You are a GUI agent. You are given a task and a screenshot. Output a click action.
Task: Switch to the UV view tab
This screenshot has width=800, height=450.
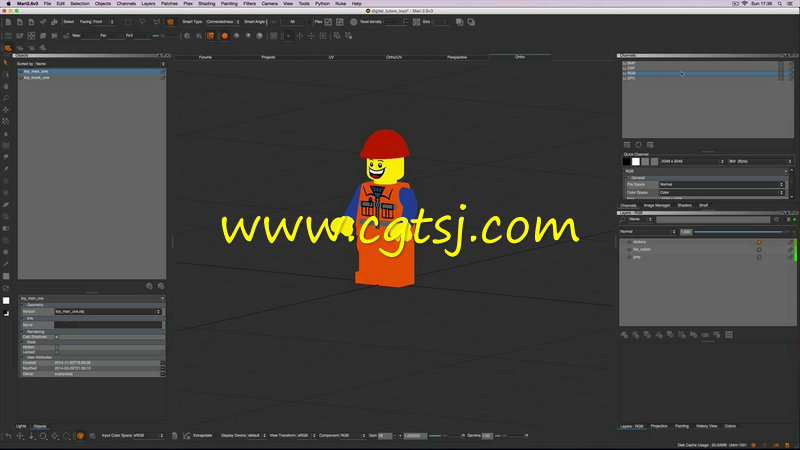[331, 57]
